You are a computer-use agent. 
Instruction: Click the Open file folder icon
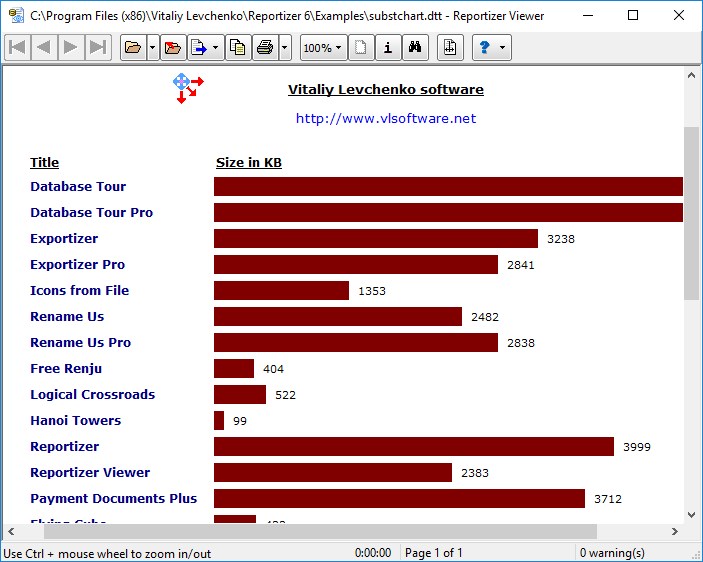[x=132, y=47]
